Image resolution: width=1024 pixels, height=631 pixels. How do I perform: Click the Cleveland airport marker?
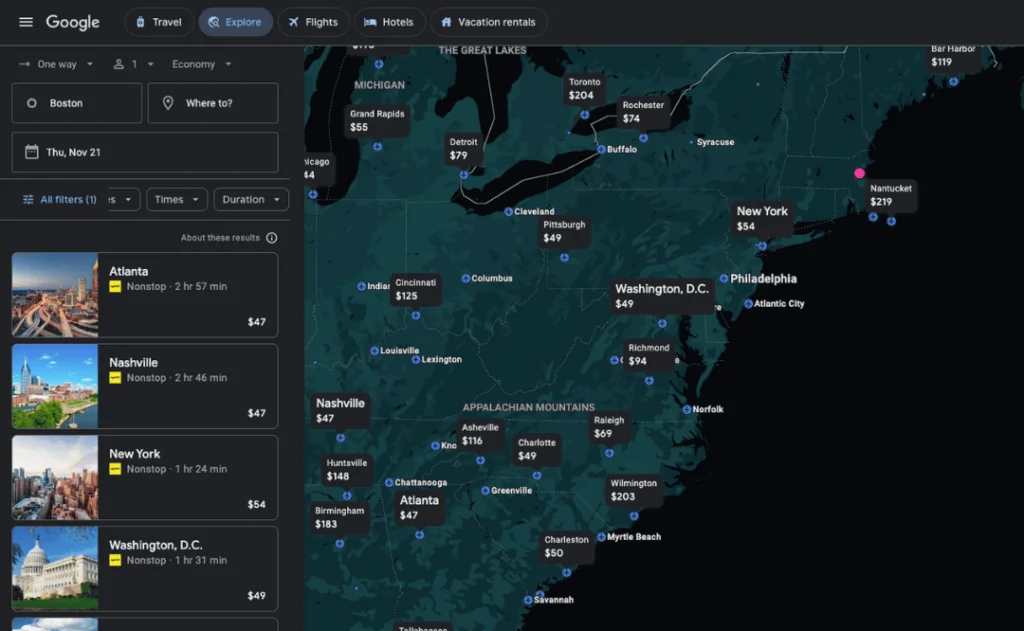pyautogui.click(x=508, y=212)
